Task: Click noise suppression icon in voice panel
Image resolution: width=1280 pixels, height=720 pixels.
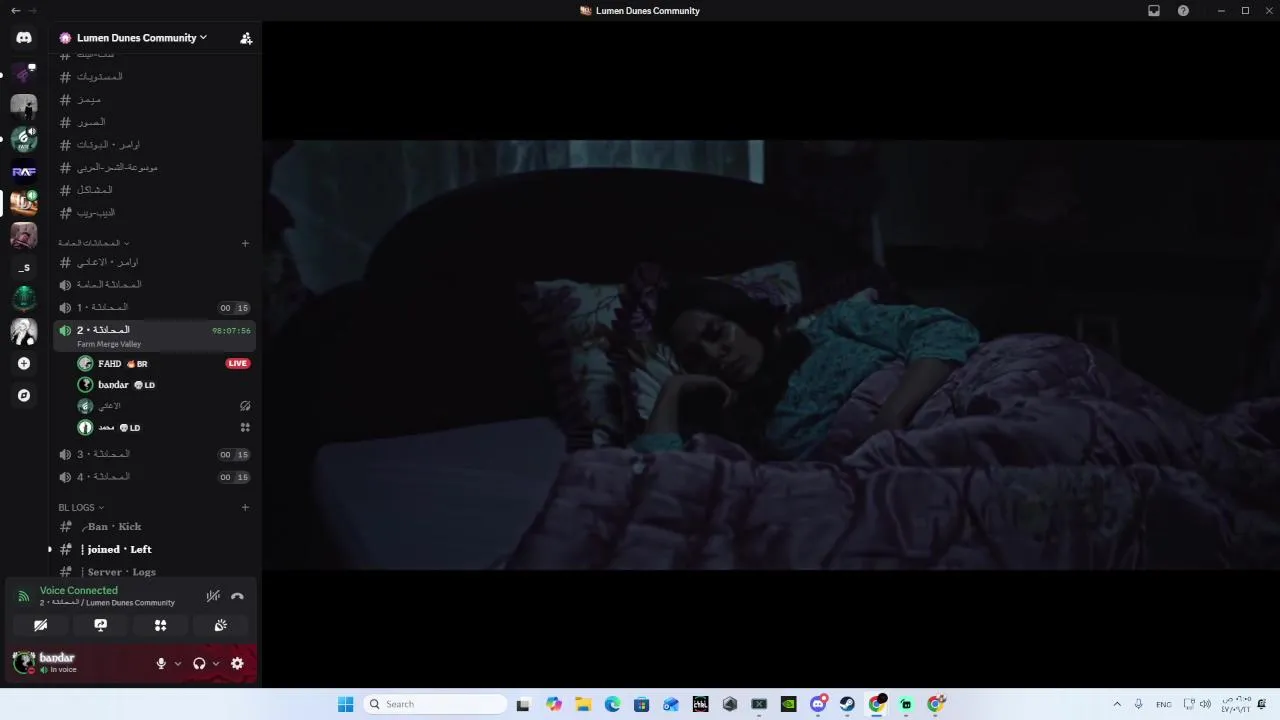Action: click(213, 596)
